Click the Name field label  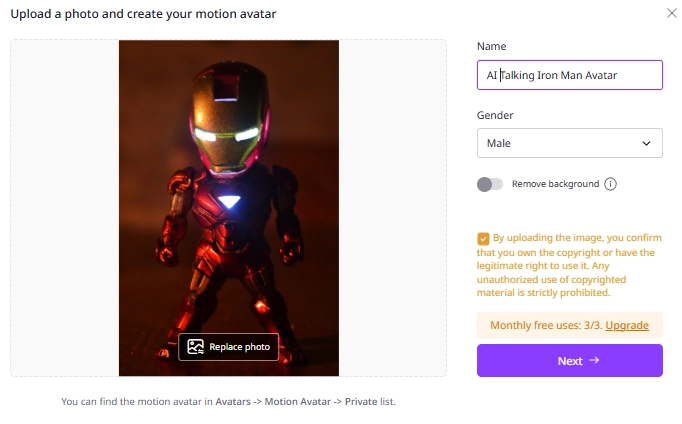click(x=492, y=46)
